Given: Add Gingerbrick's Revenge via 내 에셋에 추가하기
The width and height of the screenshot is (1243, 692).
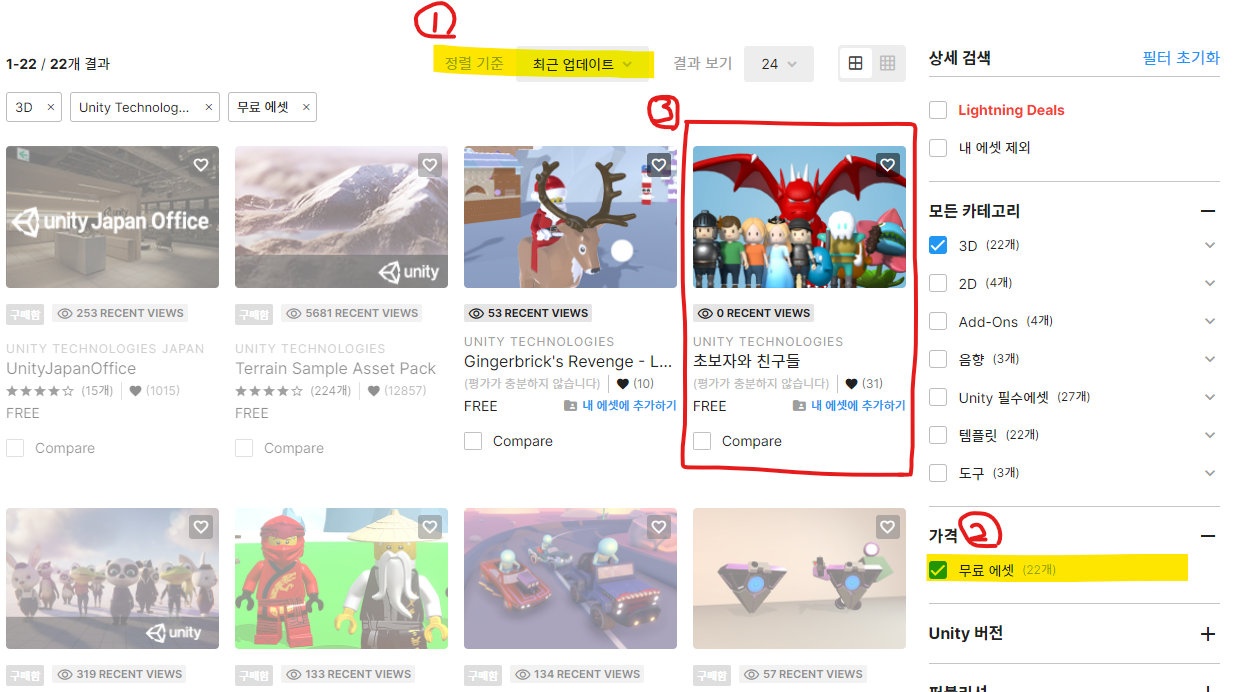Looking at the screenshot, I should pos(629,406).
